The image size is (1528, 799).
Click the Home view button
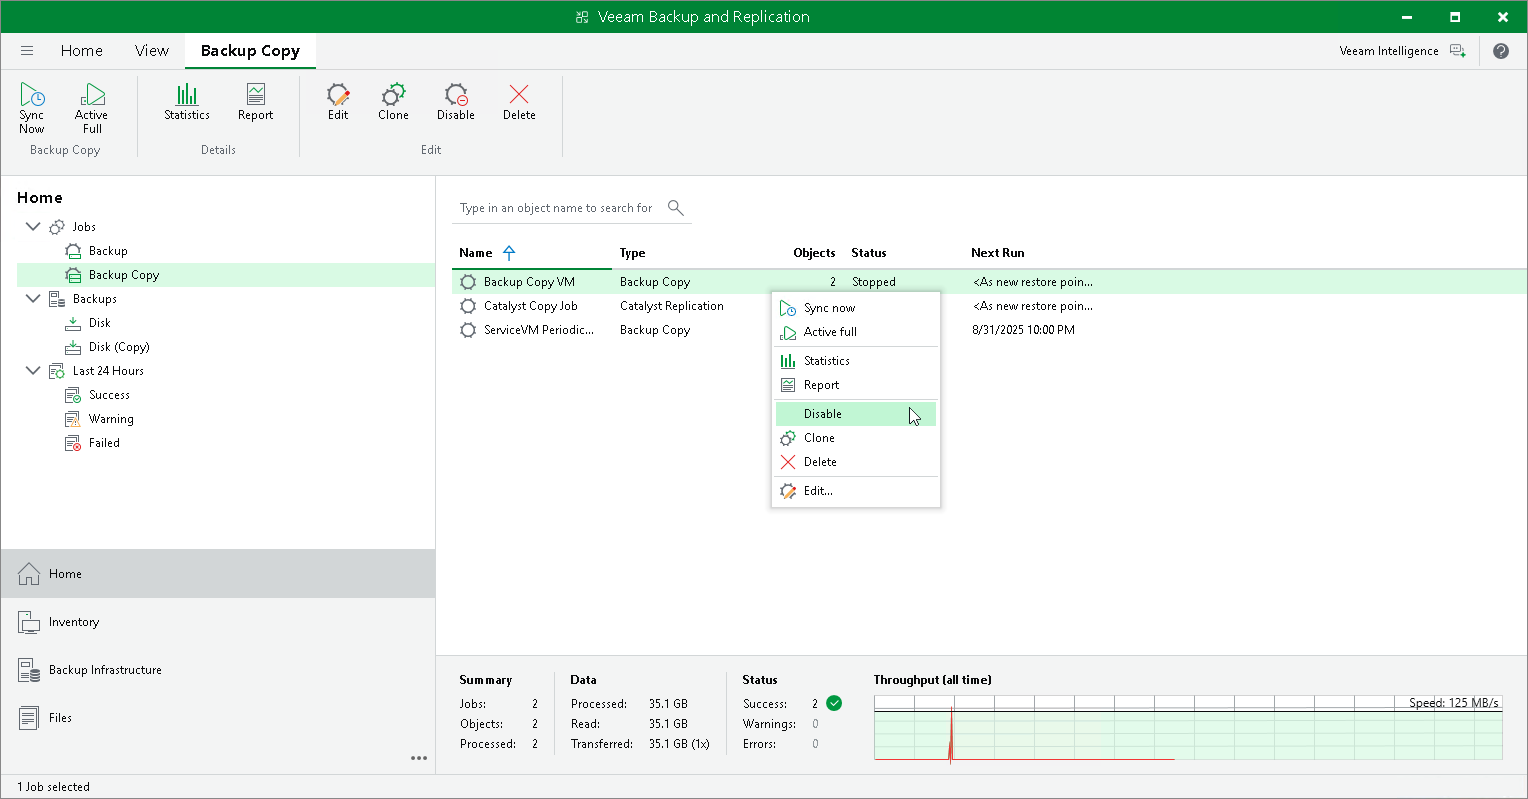218,574
